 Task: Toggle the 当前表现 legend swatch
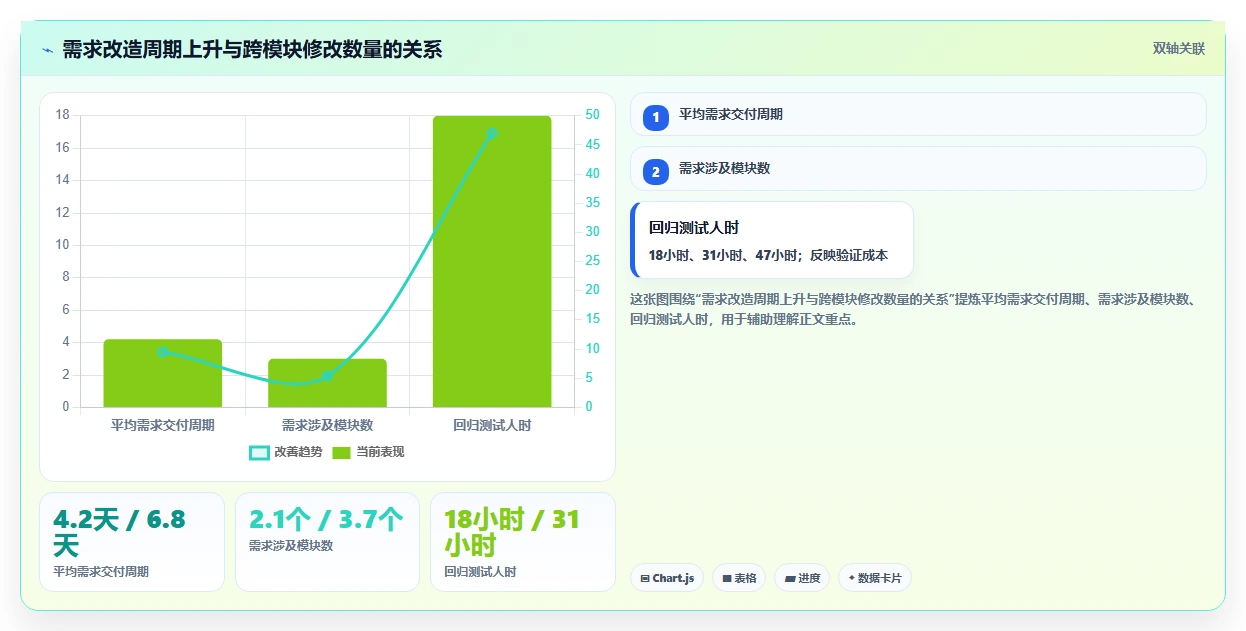pyautogui.click(x=342, y=453)
